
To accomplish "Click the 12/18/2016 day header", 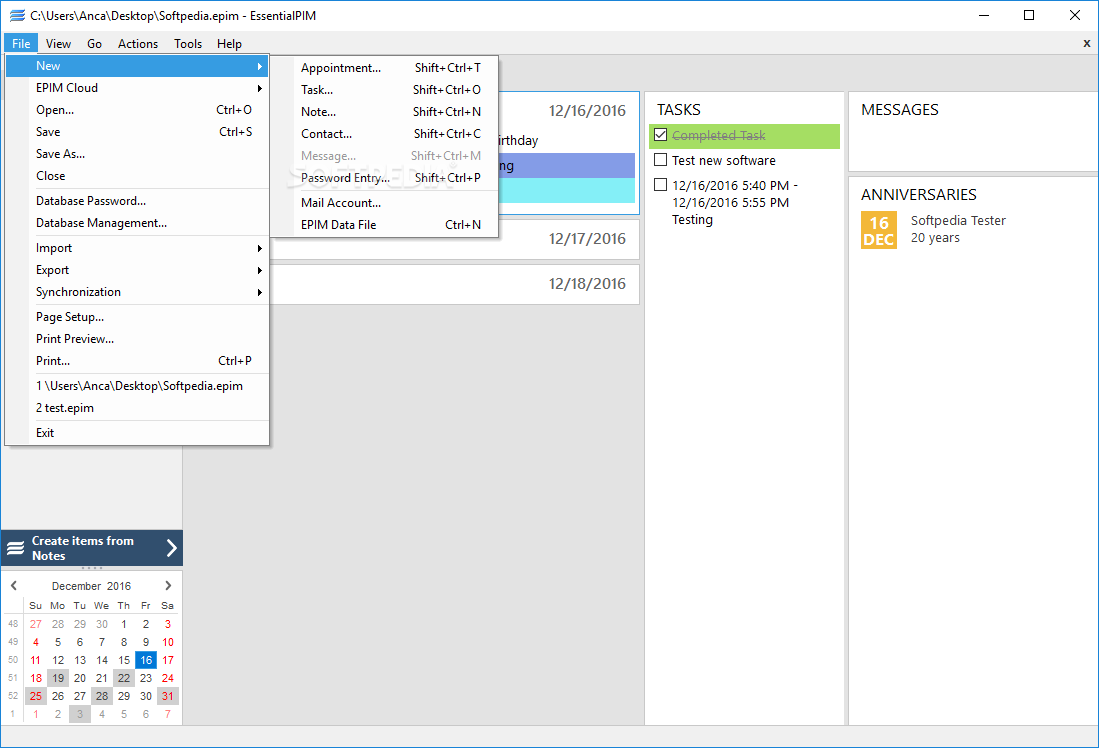I will pyautogui.click(x=587, y=284).
